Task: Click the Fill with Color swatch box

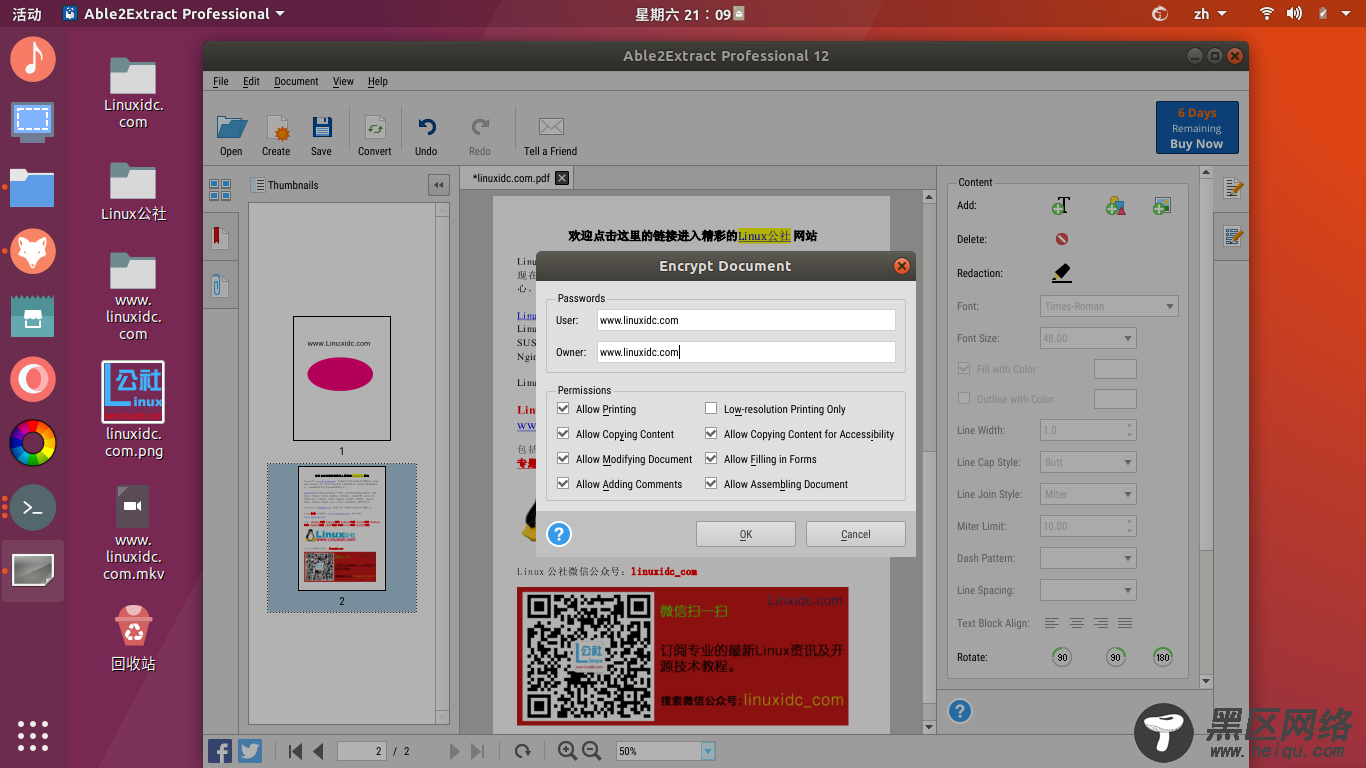Action: (1115, 369)
